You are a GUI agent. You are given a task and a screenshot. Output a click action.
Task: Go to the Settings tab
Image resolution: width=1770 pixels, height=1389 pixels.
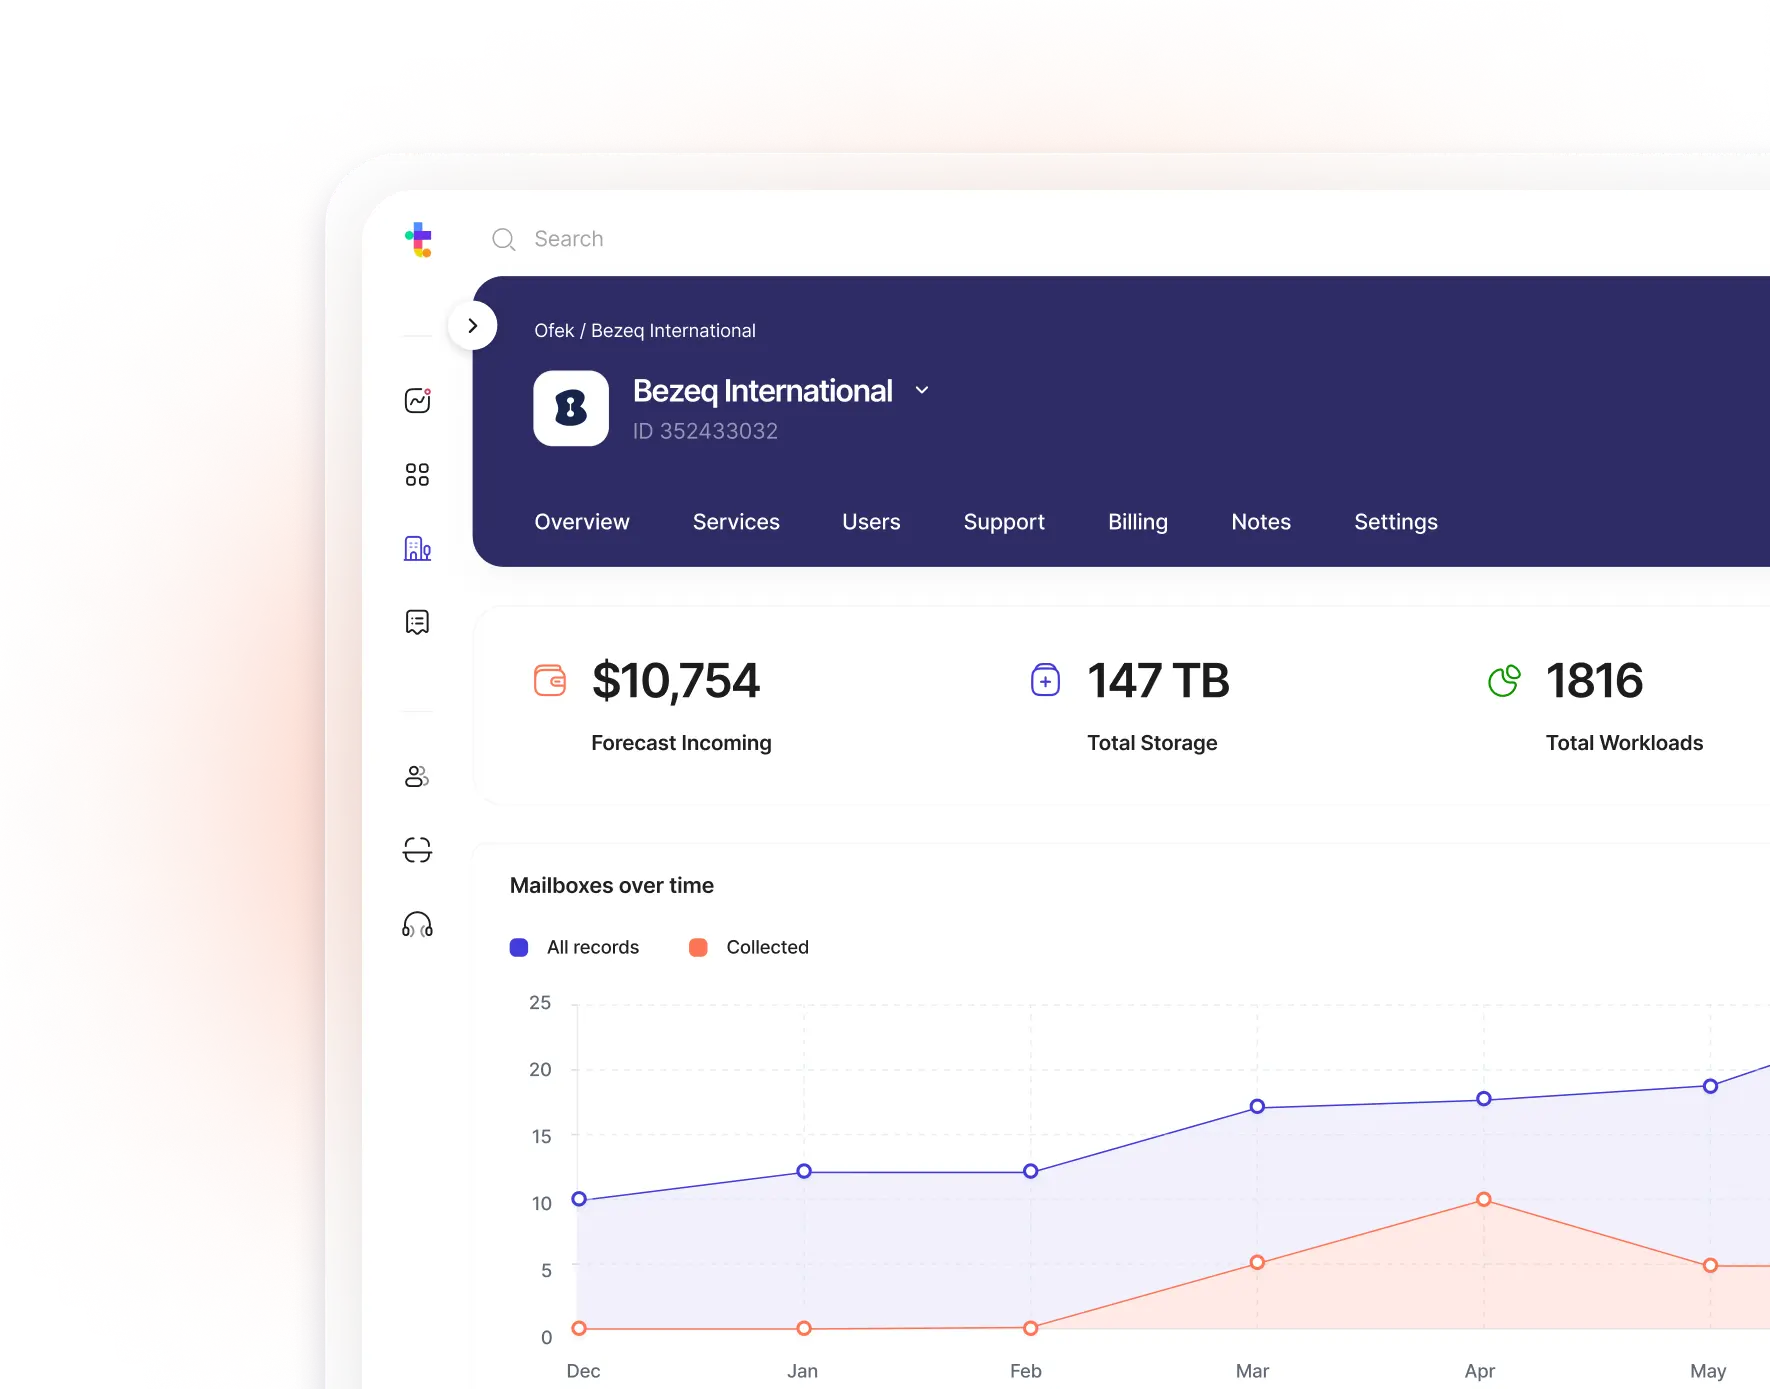pos(1395,522)
